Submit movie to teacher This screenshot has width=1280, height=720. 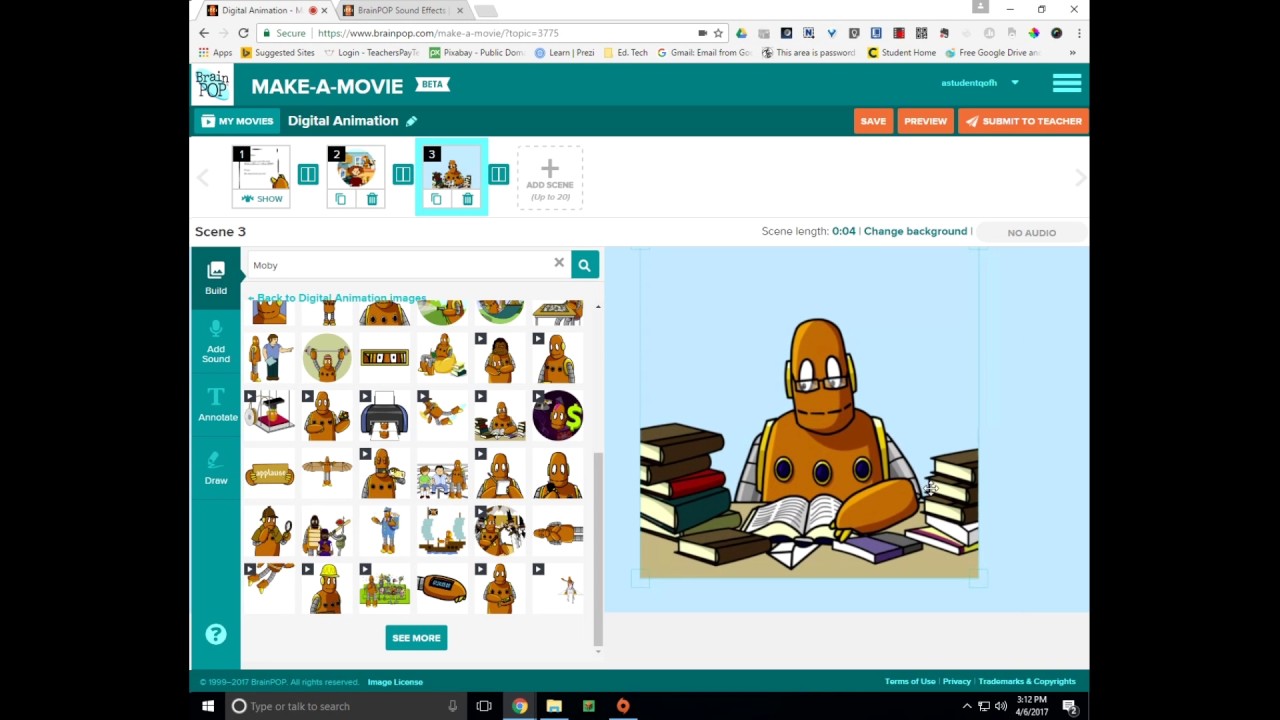[x=1023, y=121]
